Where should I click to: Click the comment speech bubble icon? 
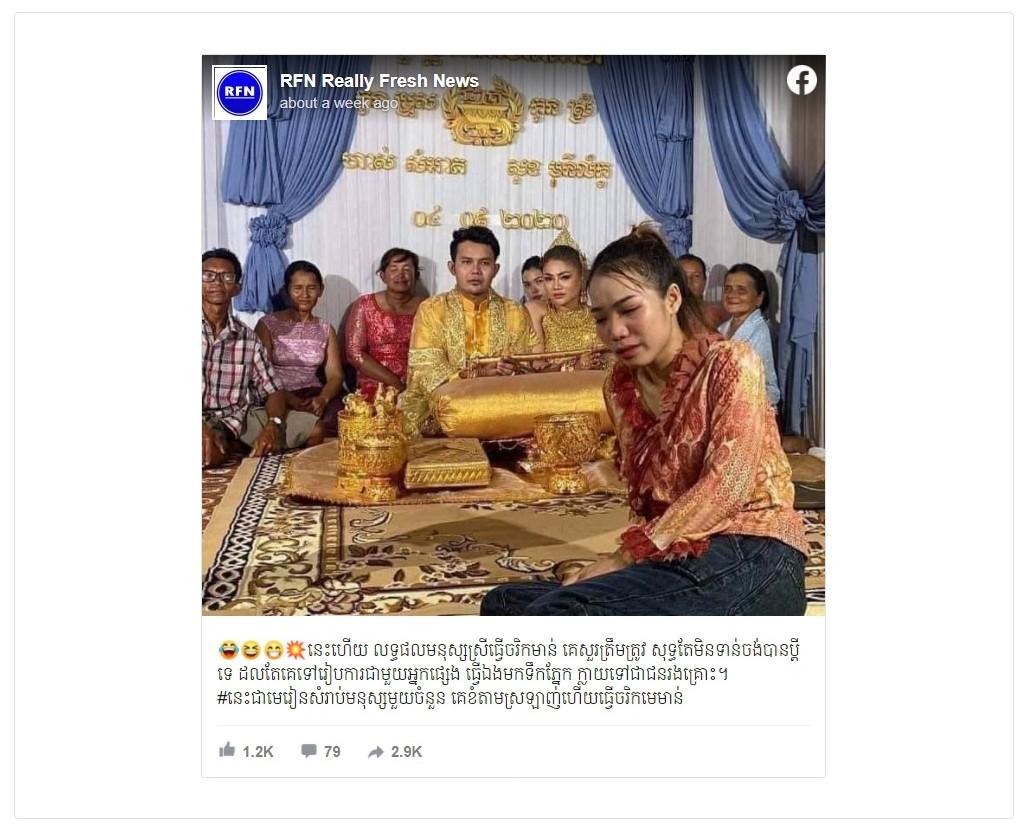[309, 751]
